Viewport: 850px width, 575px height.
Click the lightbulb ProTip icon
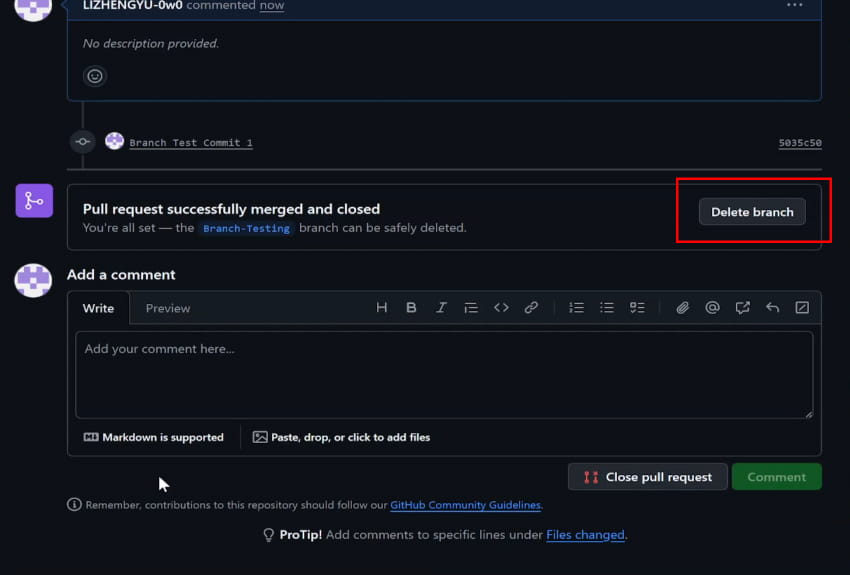268,535
